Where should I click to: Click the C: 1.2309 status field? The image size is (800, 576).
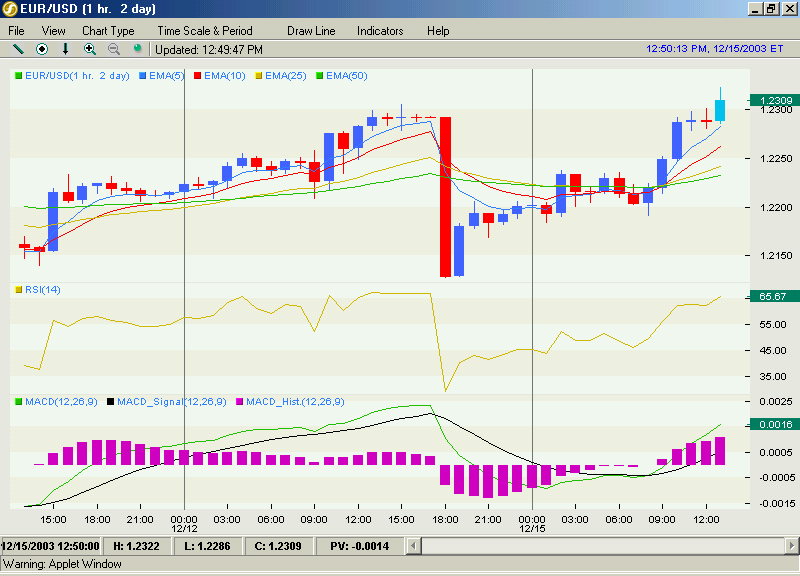click(x=278, y=546)
